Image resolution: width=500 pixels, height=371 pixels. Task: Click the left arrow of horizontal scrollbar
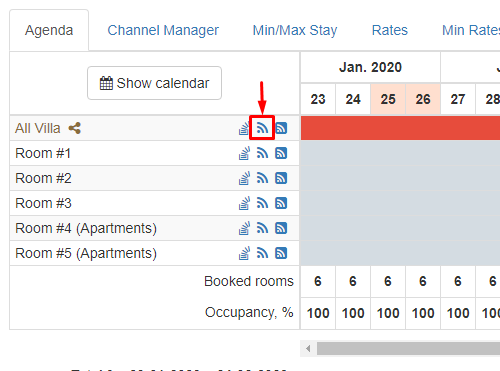[308, 349]
